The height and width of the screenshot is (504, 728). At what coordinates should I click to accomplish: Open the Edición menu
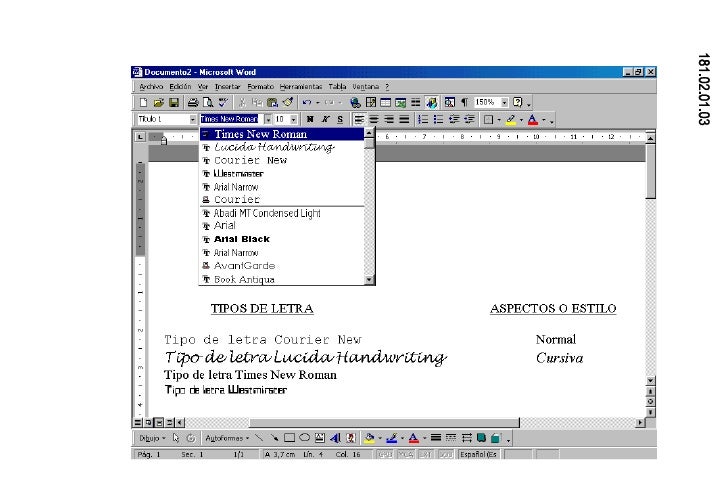click(180, 87)
